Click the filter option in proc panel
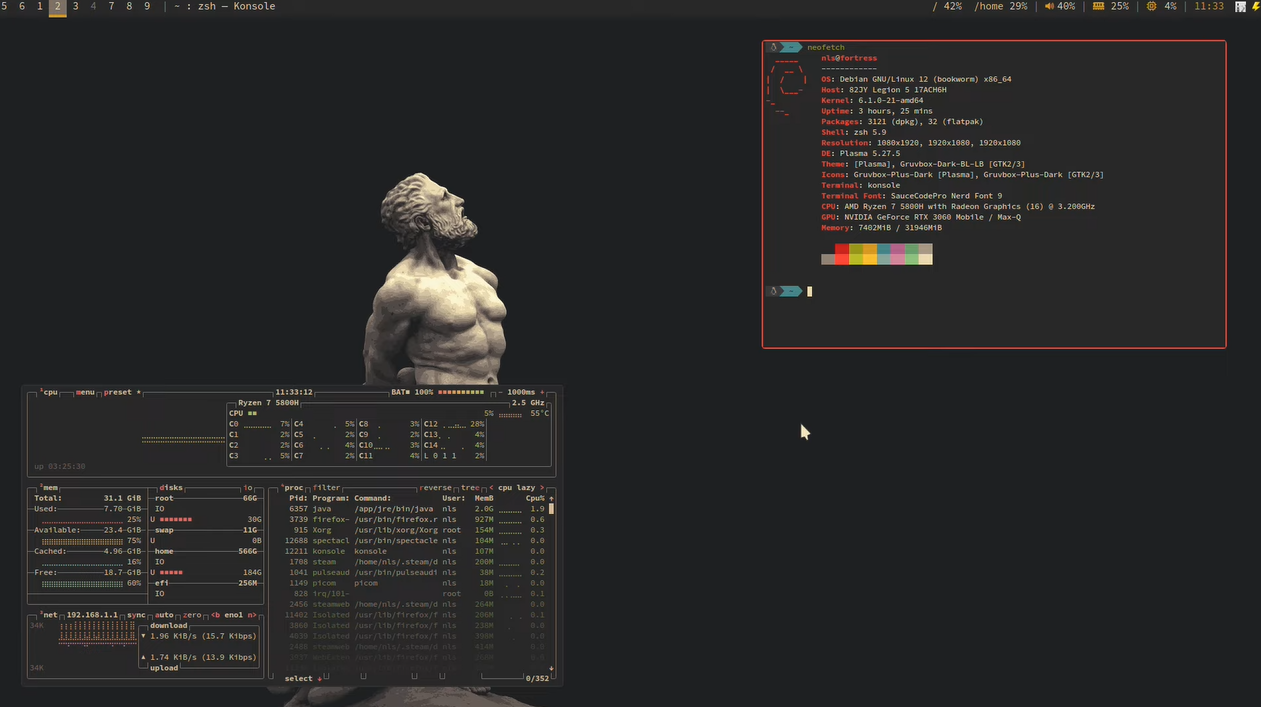This screenshot has width=1261, height=707. 326,488
